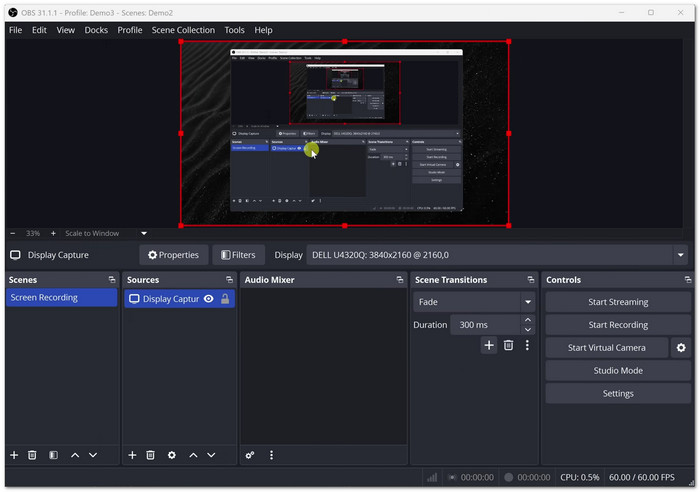Open virtual camera settings with the gear icon
The height and width of the screenshot is (492, 700).
pyautogui.click(x=681, y=347)
